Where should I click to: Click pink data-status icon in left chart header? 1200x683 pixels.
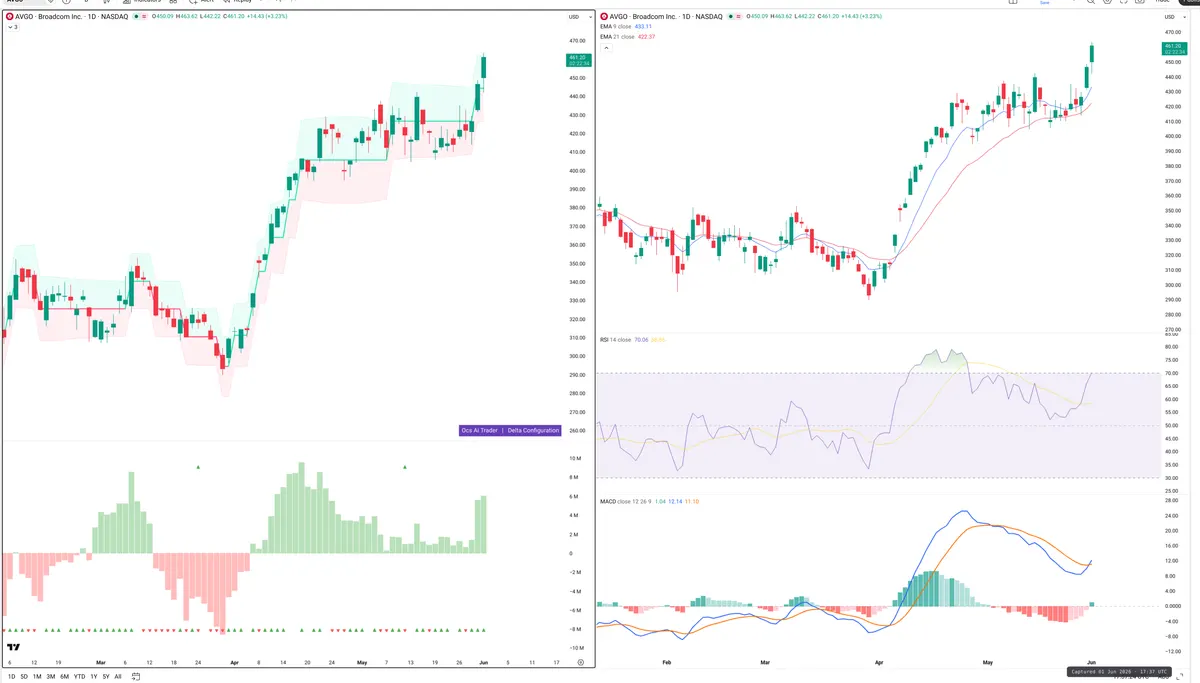pyautogui.click(x=144, y=16)
